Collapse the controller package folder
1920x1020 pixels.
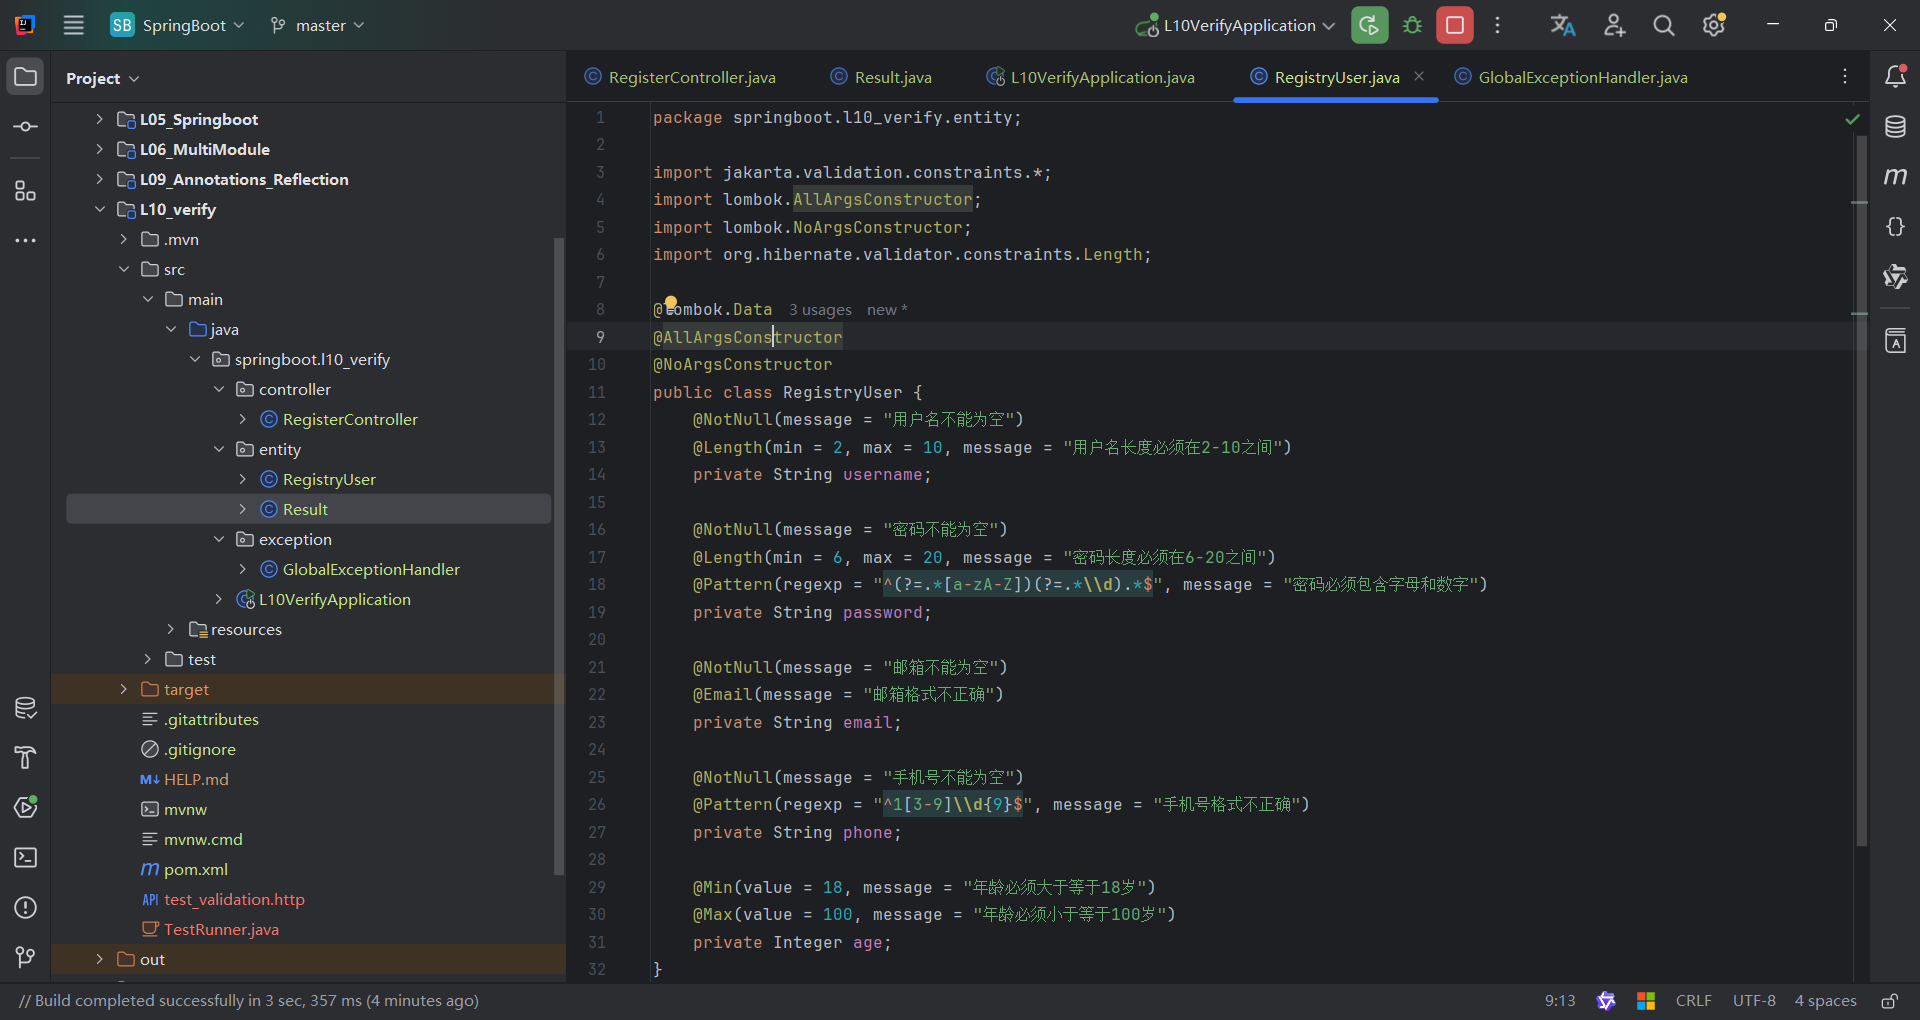pyautogui.click(x=219, y=389)
